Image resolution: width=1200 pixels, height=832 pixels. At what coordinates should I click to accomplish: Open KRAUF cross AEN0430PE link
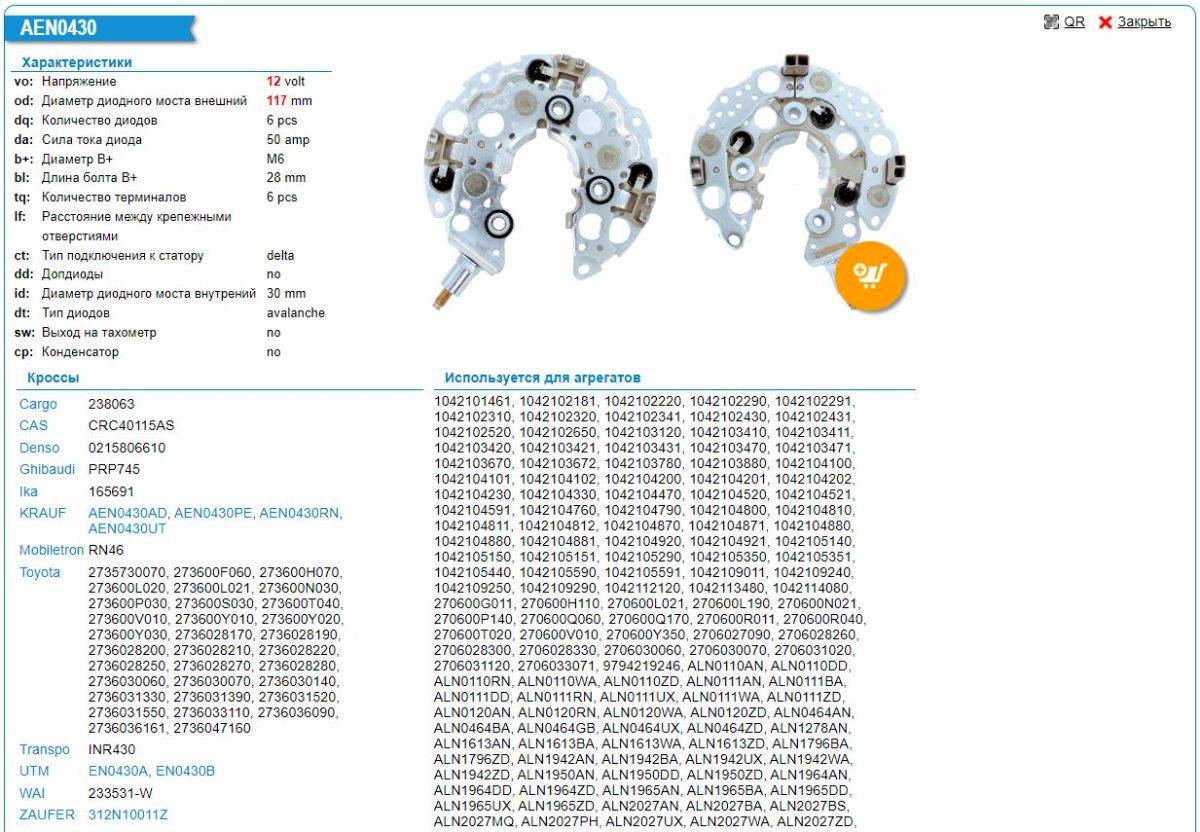click(x=213, y=513)
